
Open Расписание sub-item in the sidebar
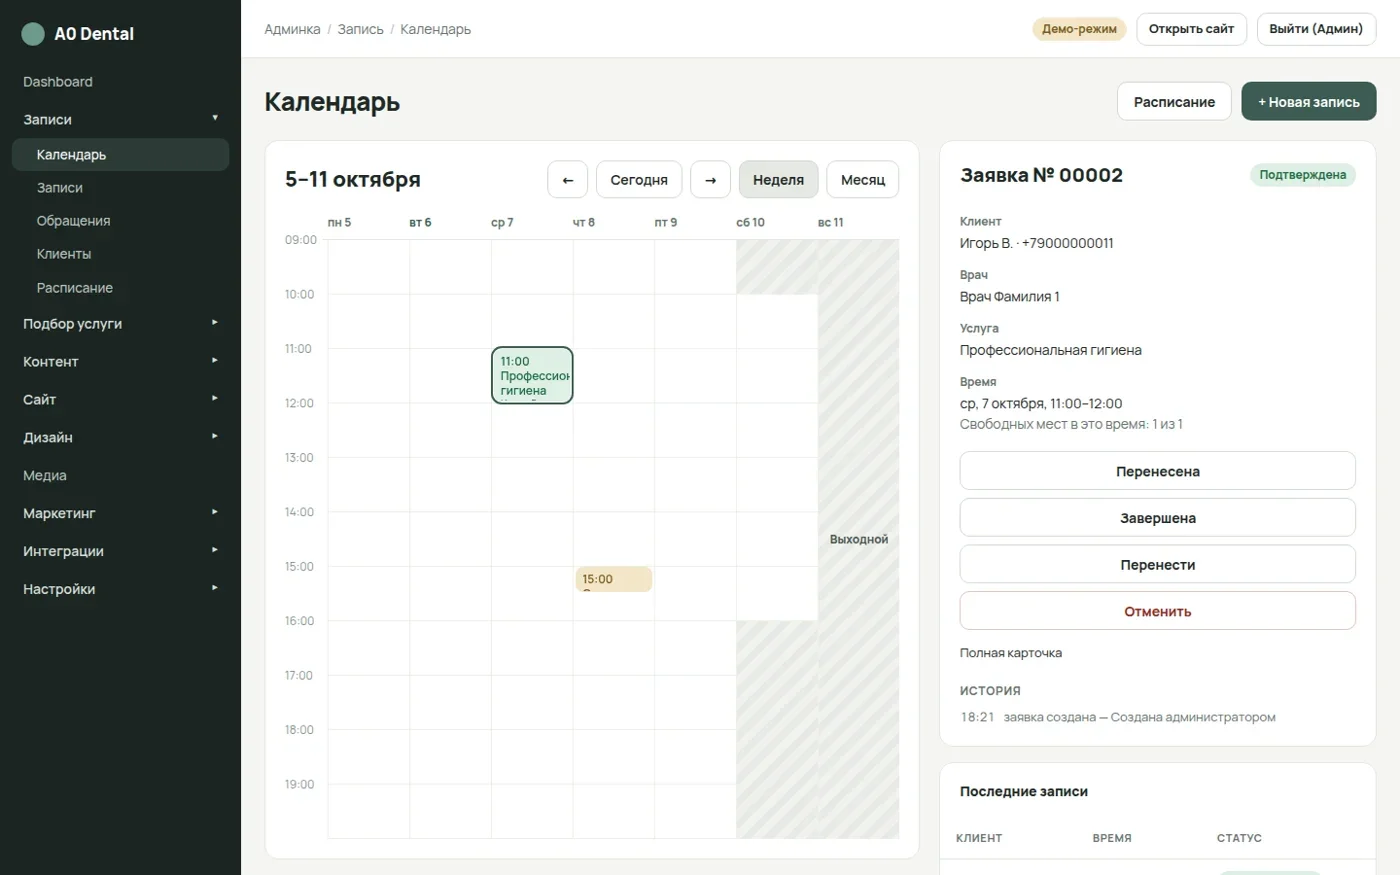[120, 288]
